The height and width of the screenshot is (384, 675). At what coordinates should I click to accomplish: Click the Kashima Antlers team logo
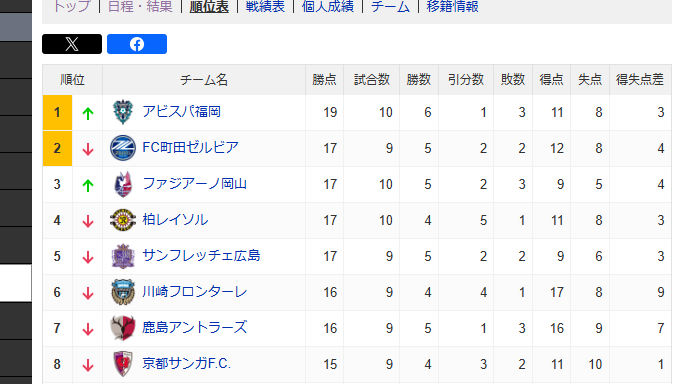(x=123, y=328)
